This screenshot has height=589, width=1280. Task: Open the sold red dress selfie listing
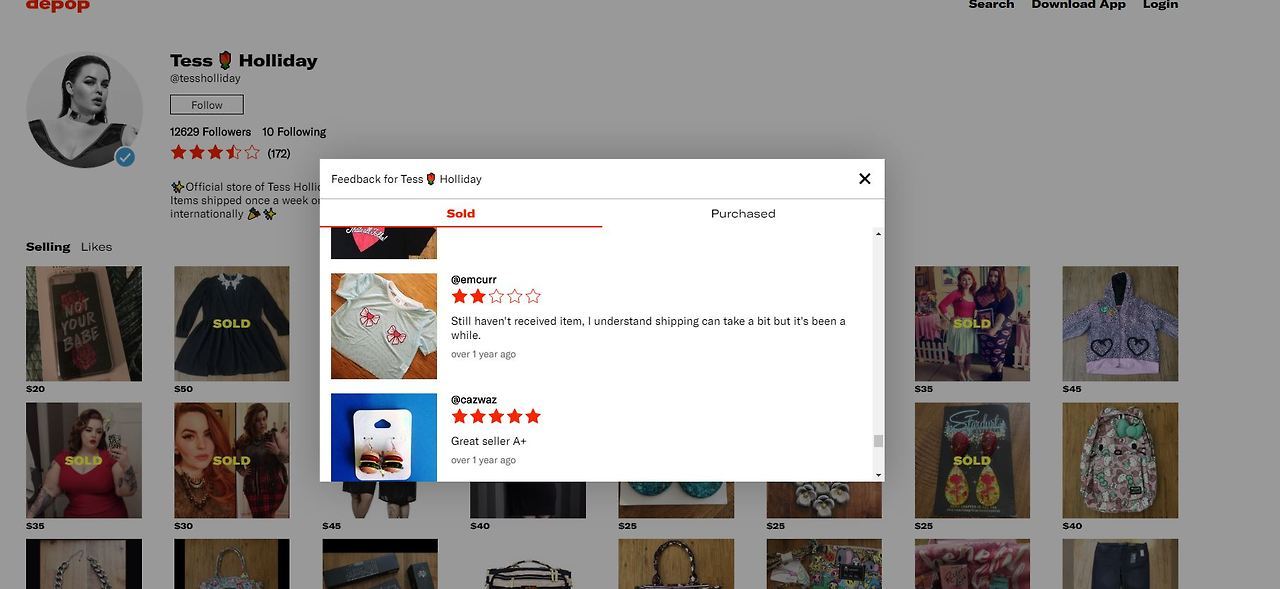tap(84, 460)
